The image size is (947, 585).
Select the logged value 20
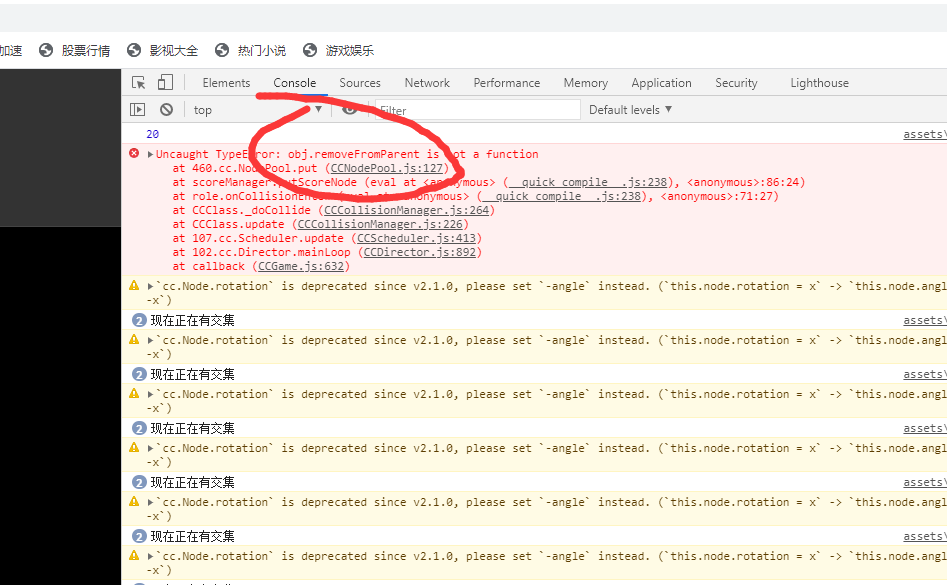pos(153,134)
